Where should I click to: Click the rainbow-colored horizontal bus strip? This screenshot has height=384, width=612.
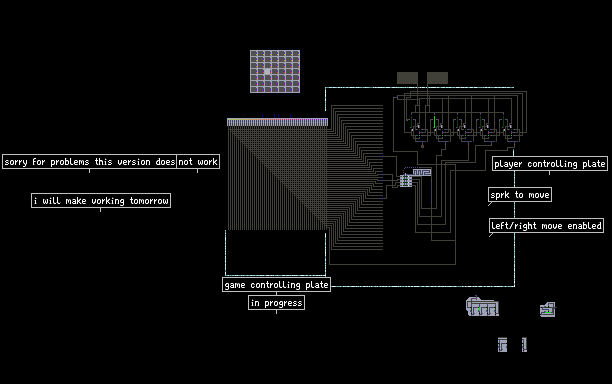[278, 121]
